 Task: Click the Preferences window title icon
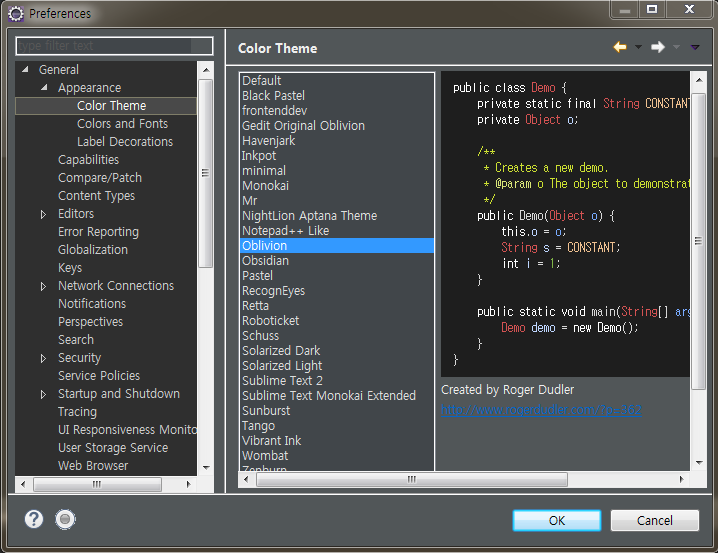[x=15, y=13]
